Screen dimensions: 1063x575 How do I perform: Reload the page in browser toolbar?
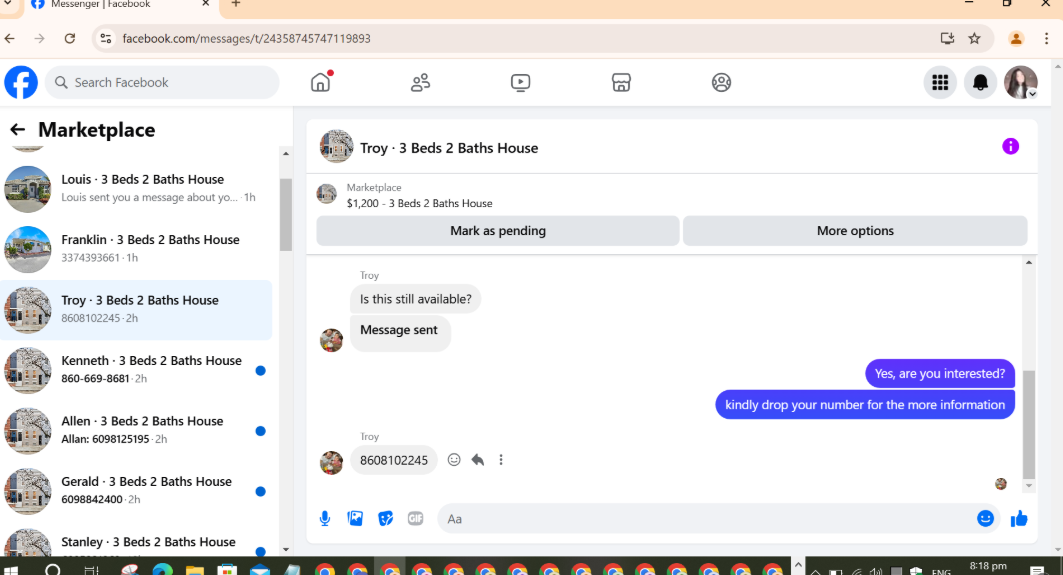[70, 39]
